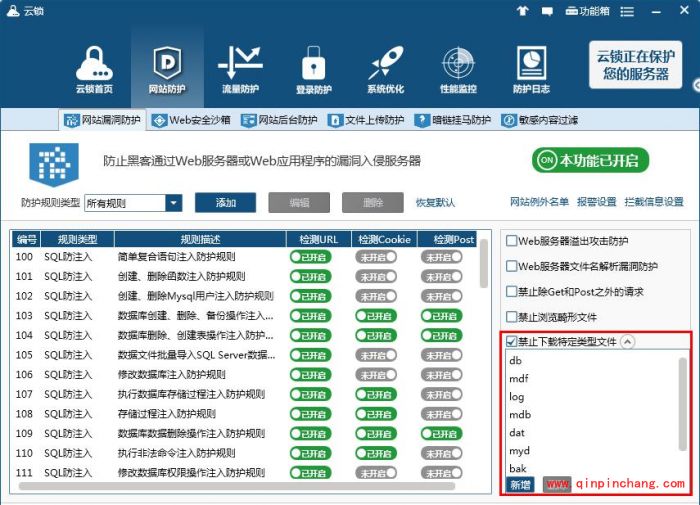Sort by 编号 column header
The width and height of the screenshot is (700, 505).
click(26, 239)
